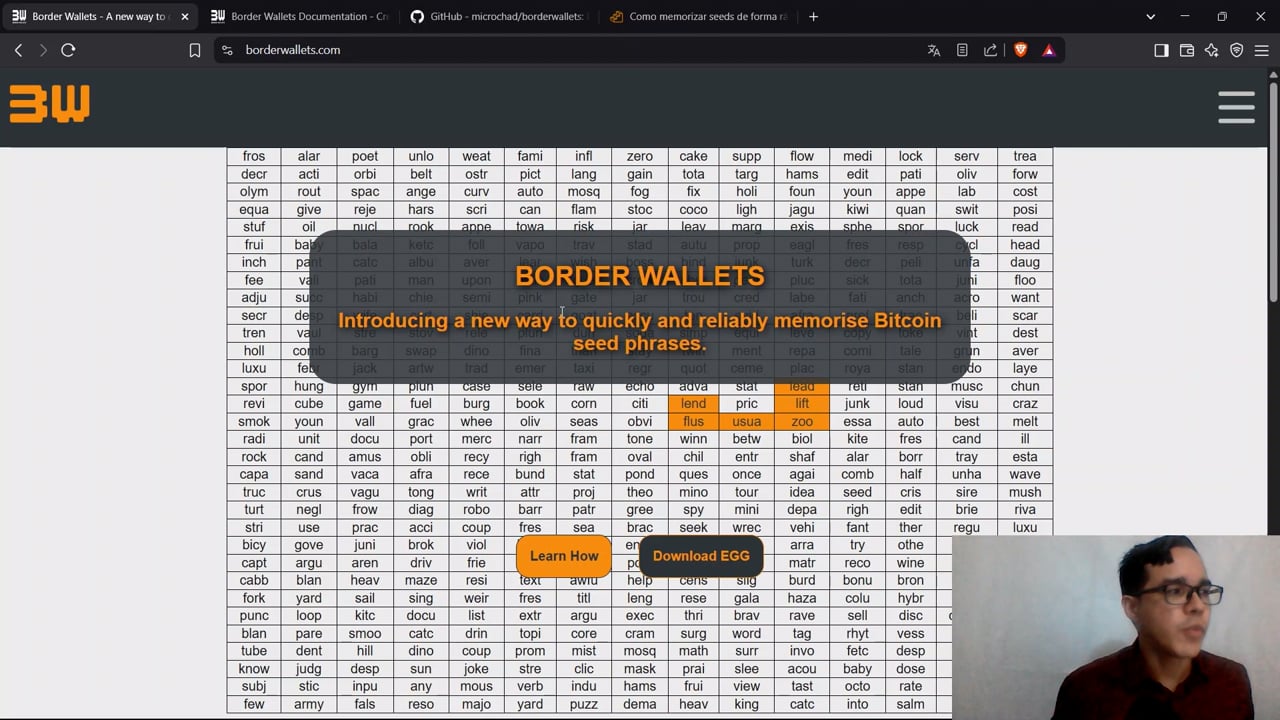Image resolution: width=1280 pixels, height=720 pixels.
Task: Share this page icon
Action: [990, 50]
